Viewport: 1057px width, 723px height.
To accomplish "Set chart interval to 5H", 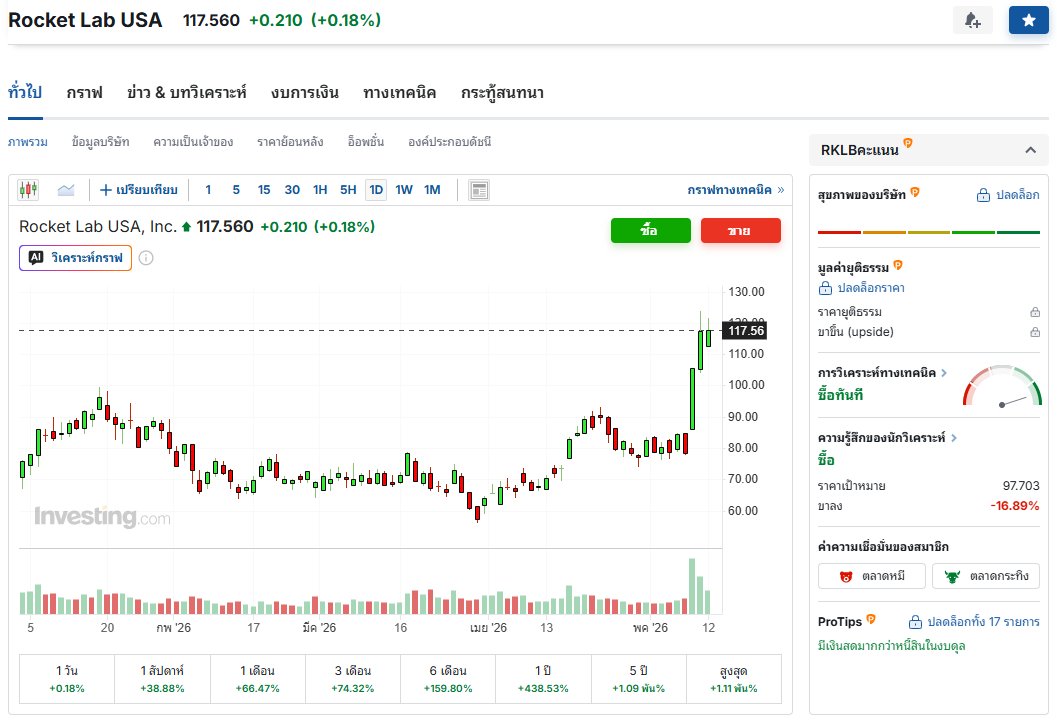I will tap(348, 190).
